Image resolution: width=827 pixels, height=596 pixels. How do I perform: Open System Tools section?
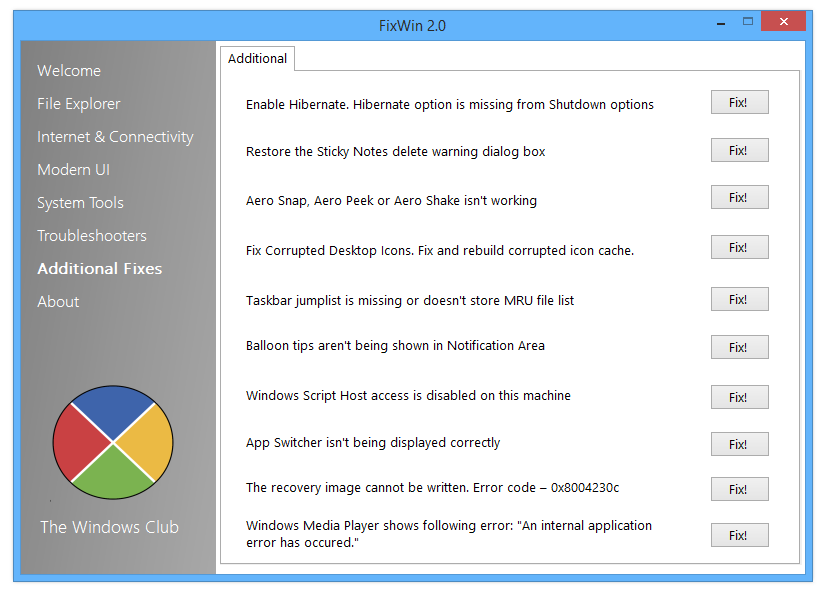click(x=80, y=203)
